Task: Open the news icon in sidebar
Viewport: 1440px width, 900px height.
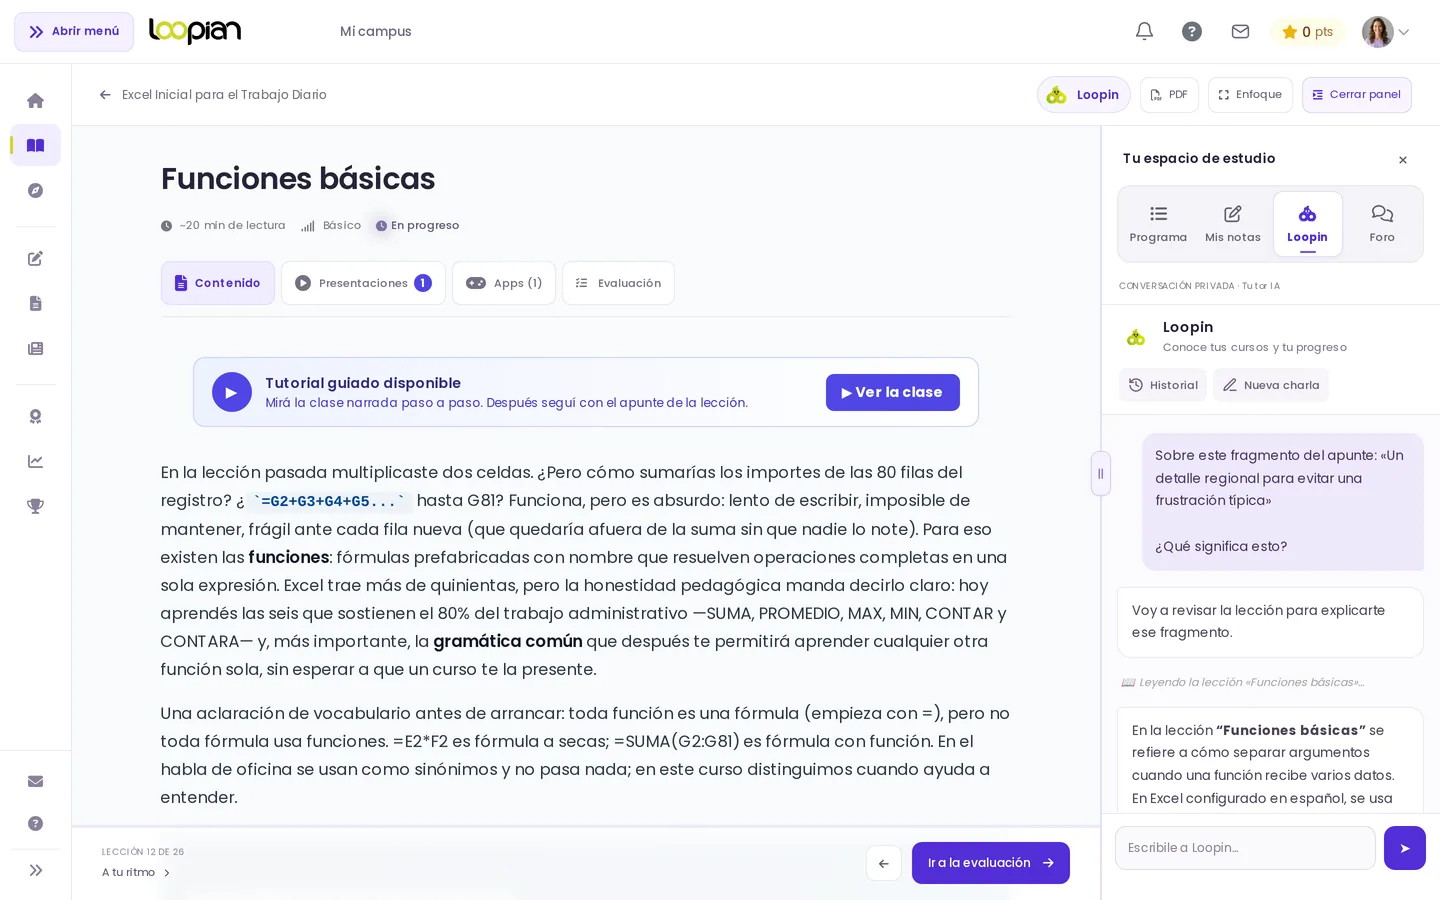Action: tap(35, 348)
